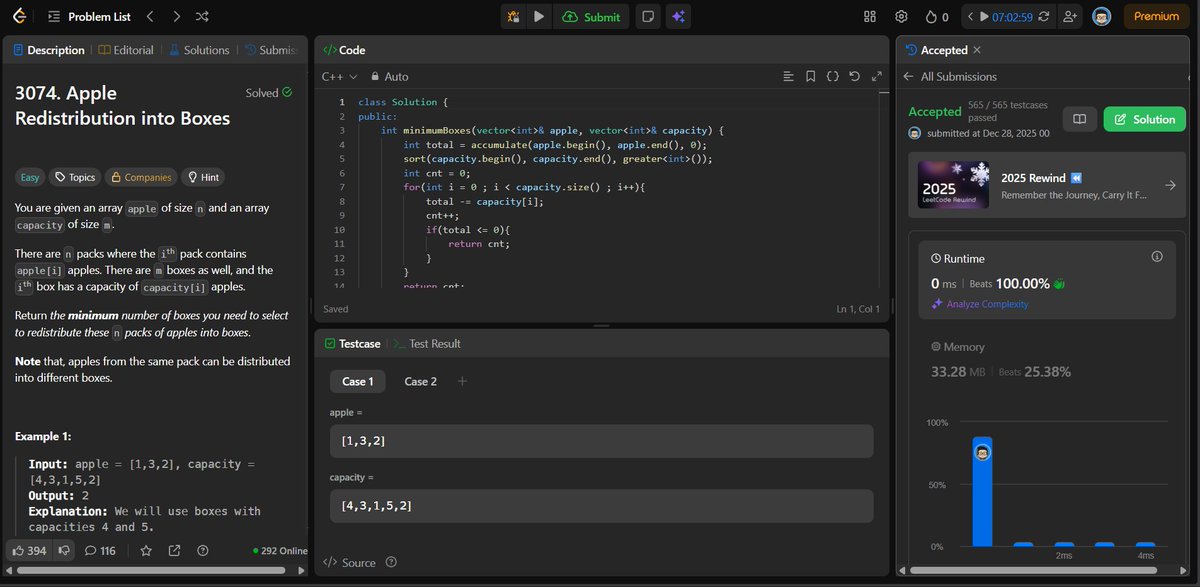Image resolution: width=1200 pixels, height=587 pixels.
Task: Run the code with the play button
Action: tap(539, 17)
